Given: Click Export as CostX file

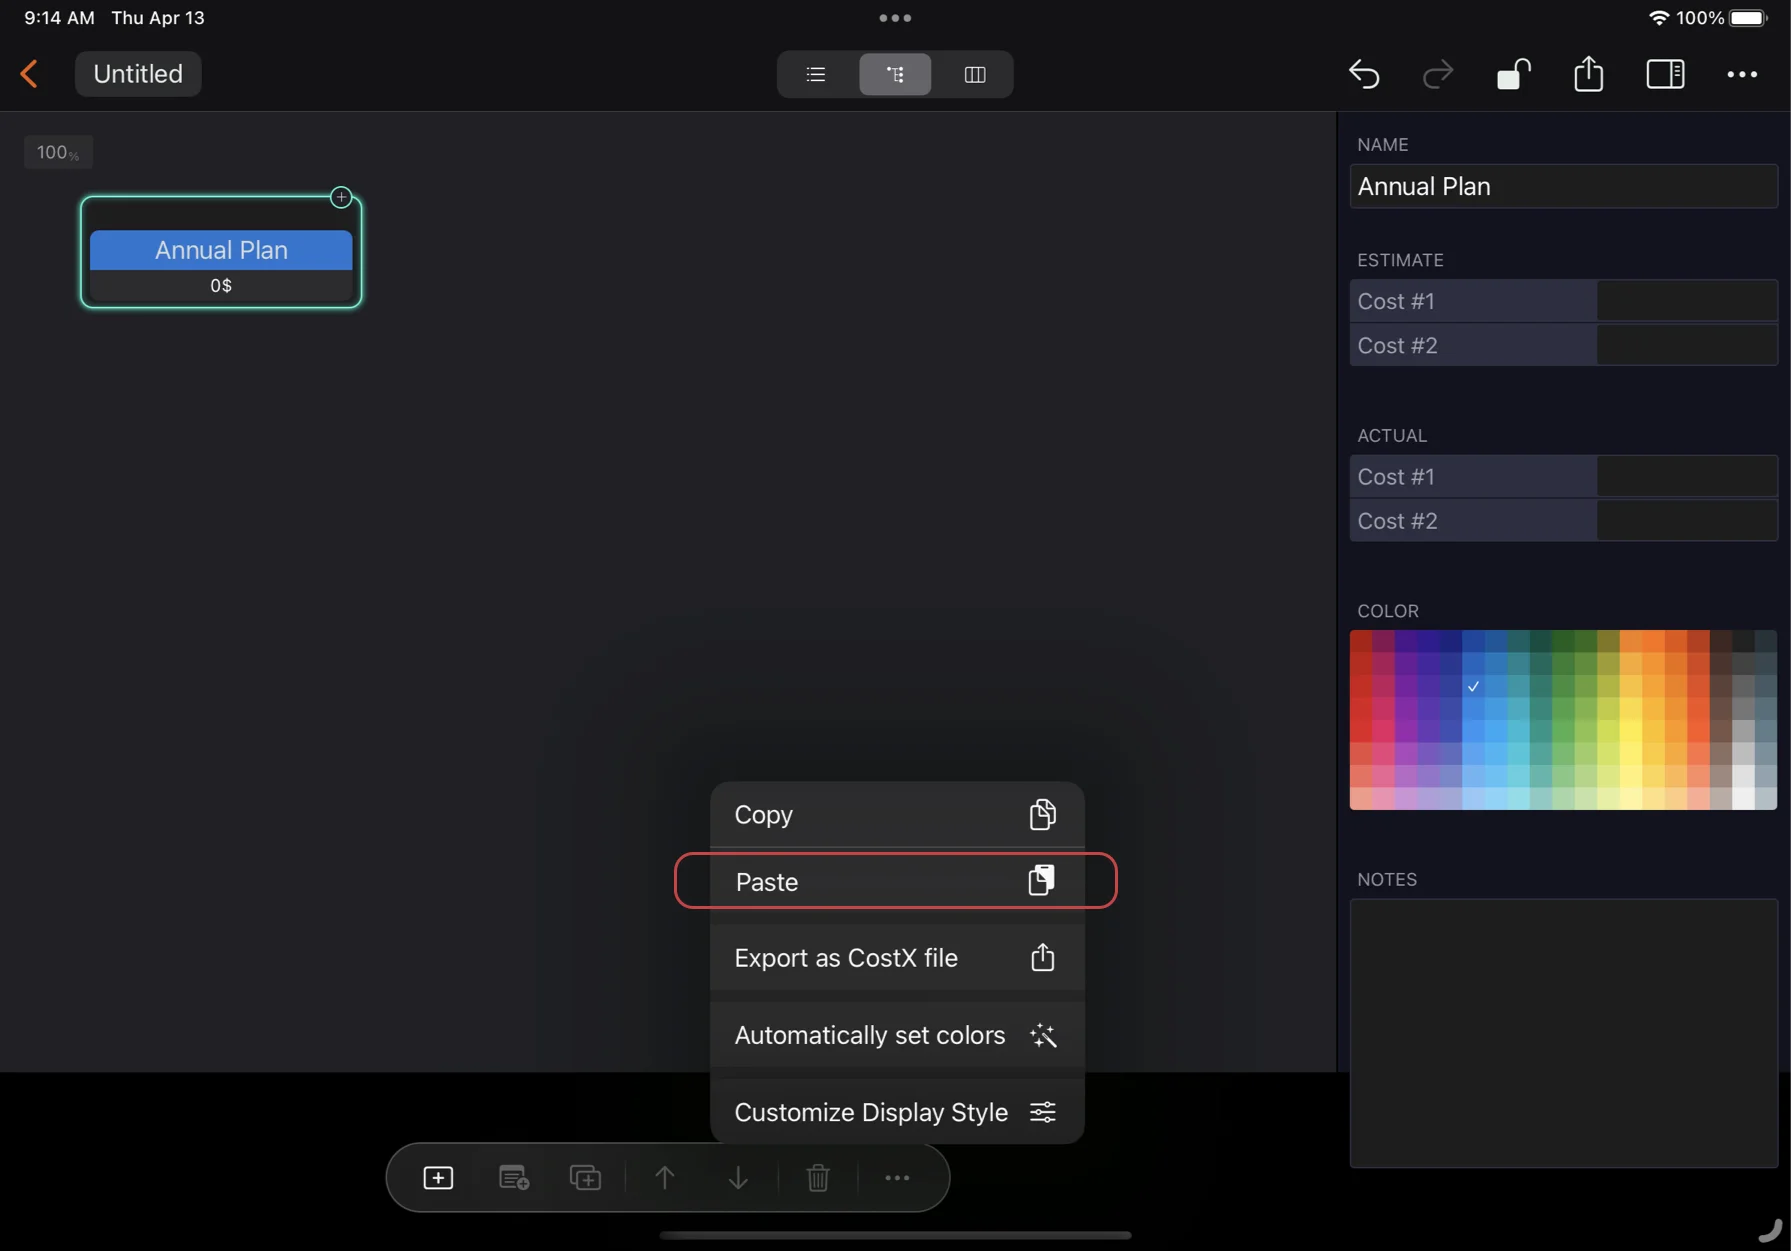Looking at the screenshot, I should click(x=896, y=958).
